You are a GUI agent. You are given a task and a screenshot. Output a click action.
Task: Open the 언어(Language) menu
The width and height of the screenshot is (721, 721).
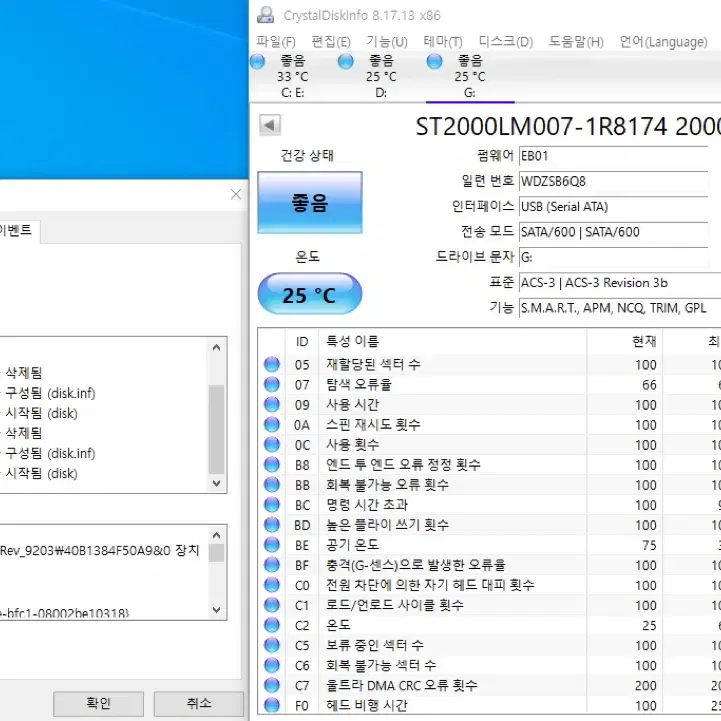[663, 42]
